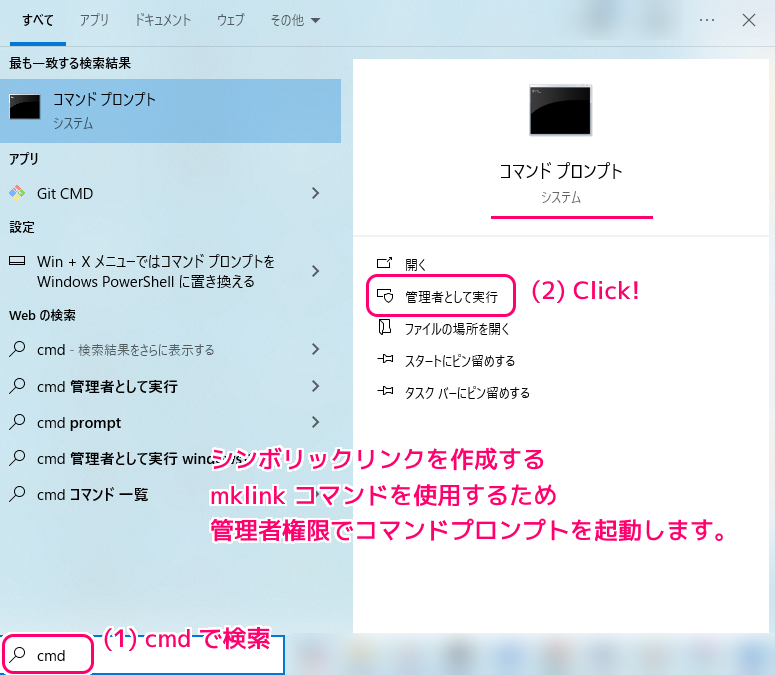Click the コマンド プロンプト title in preview pane
The width and height of the screenshot is (775, 675).
[560, 171]
